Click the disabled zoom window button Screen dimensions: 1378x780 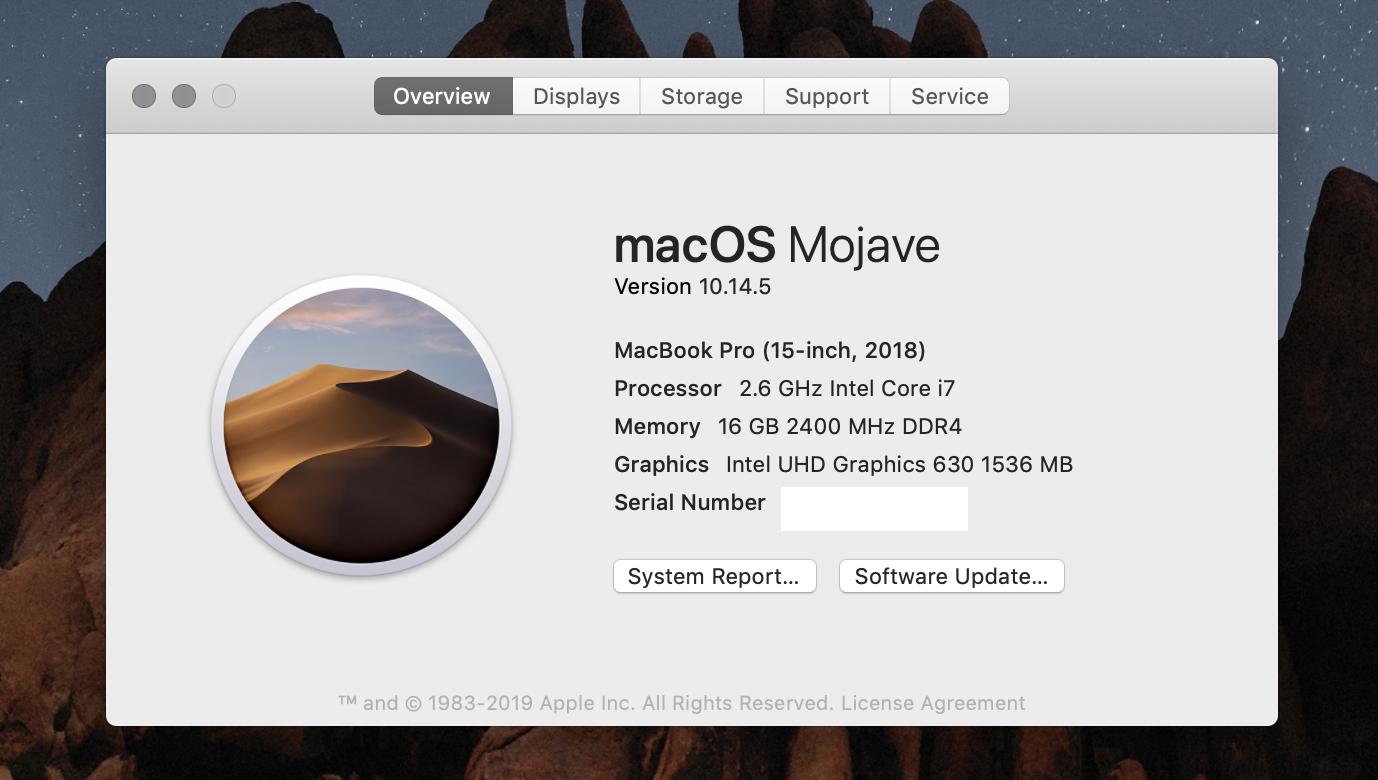click(224, 96)
